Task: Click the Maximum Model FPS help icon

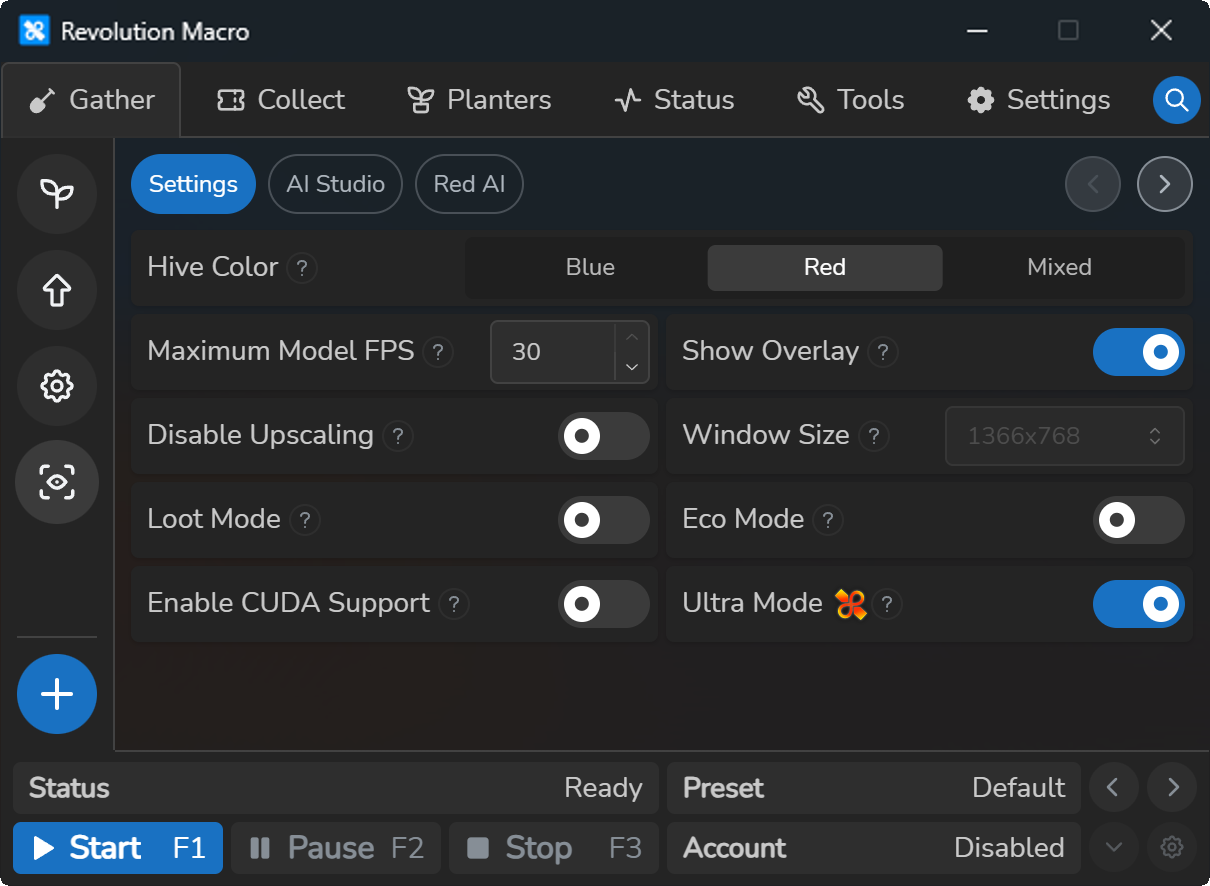Action: [438, 352]
